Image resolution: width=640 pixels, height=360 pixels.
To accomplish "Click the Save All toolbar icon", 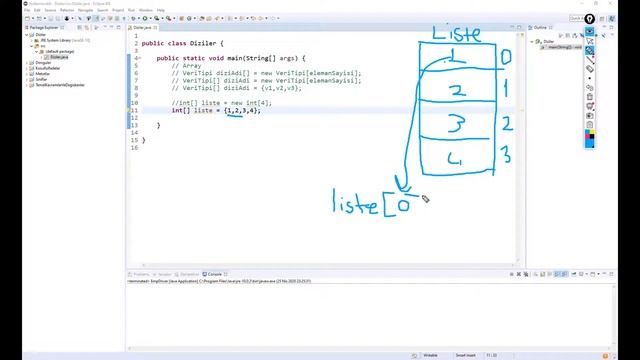I will (x=58, y=18).
